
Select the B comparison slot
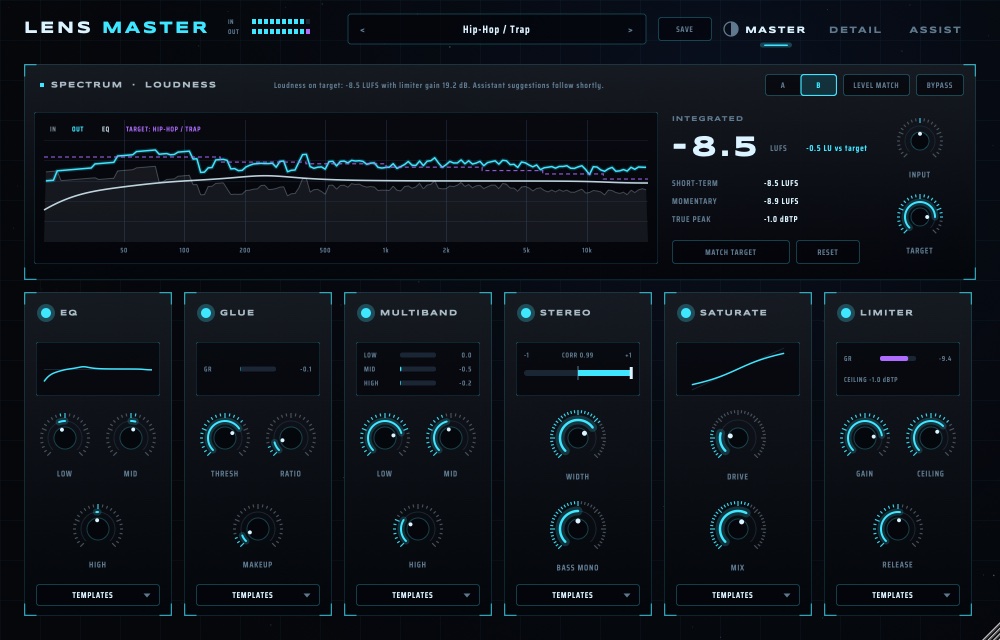819,85
